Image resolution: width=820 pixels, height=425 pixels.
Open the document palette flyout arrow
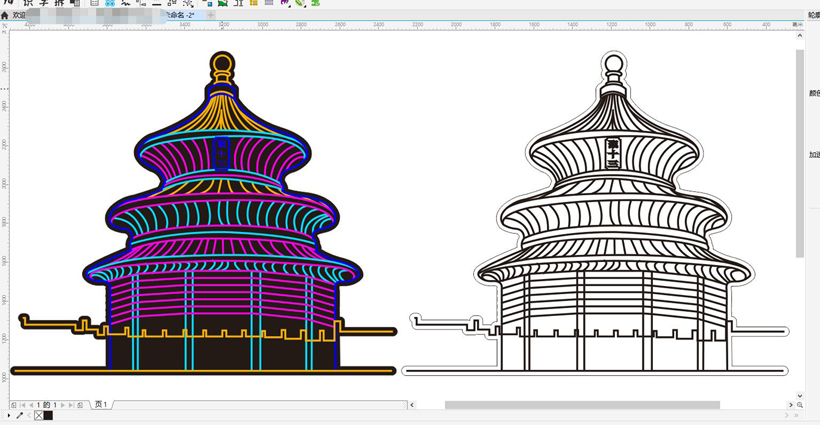(x=8, y=416)
